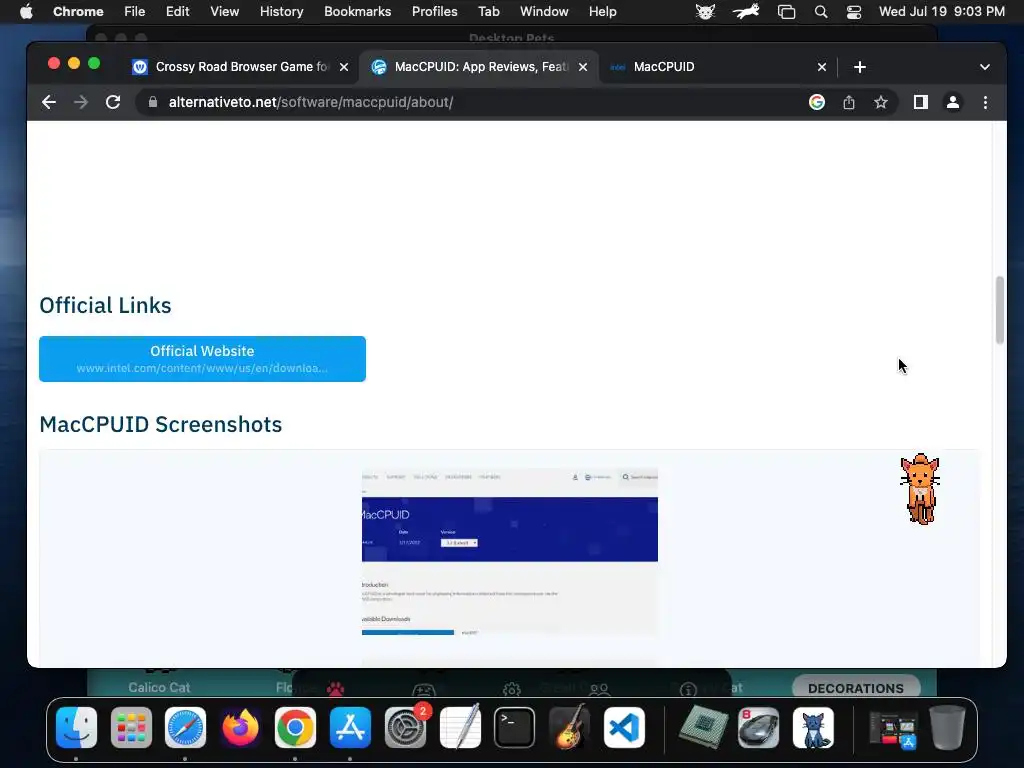Open the Apple menu

[x=26, y=12]
